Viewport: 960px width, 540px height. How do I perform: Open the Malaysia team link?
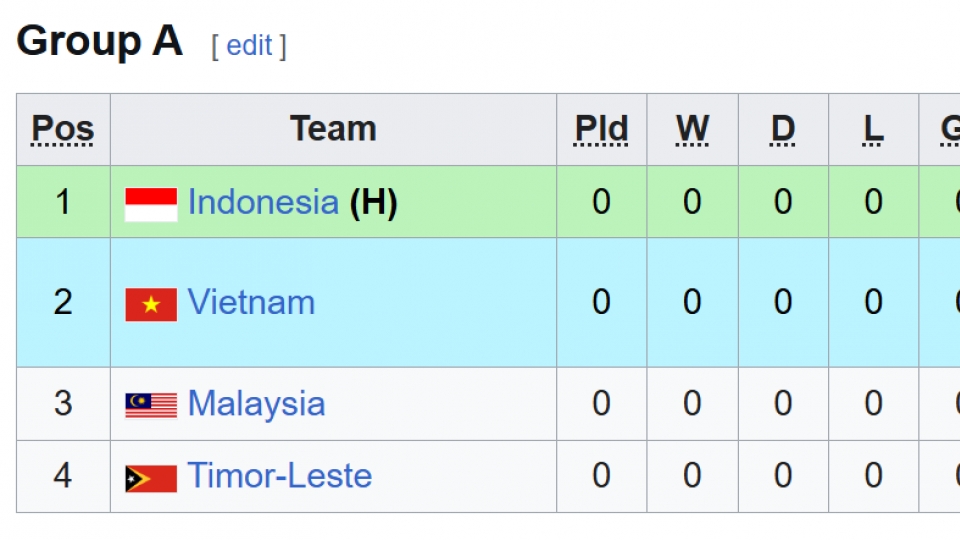(256, 404)
